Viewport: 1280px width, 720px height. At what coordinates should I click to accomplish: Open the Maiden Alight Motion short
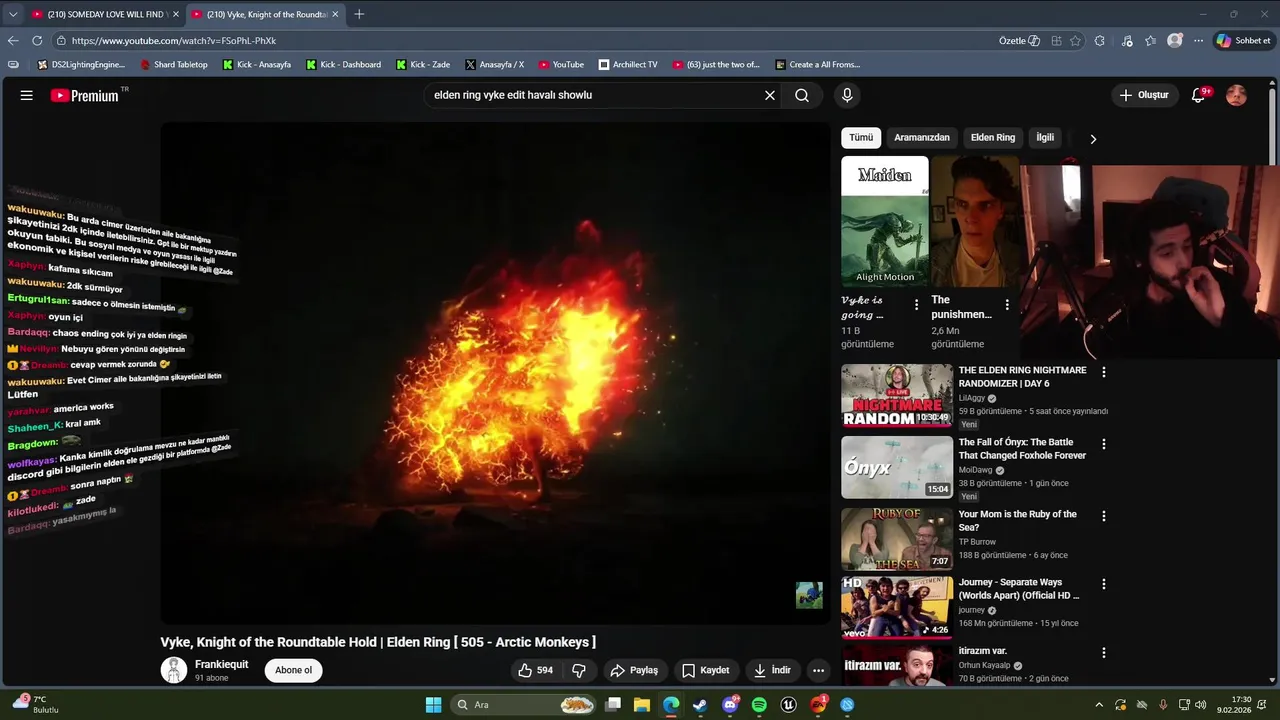pyautogui.click(x=884, y=222)
